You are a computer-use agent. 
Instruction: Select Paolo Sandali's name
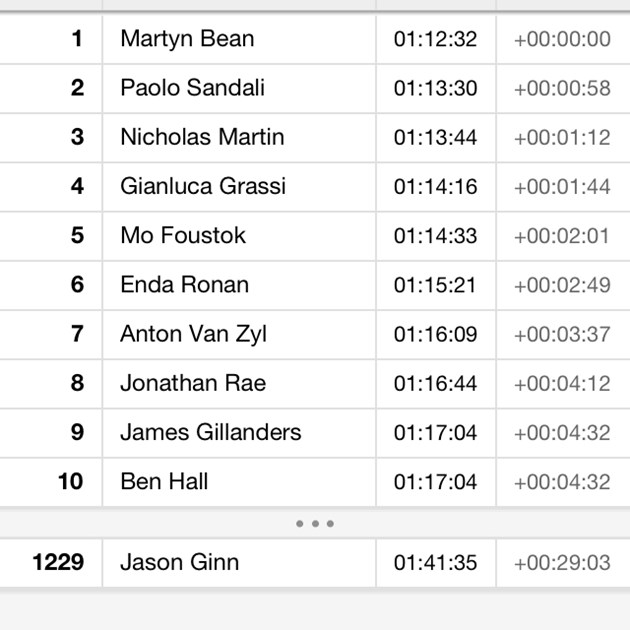(192, 88)
